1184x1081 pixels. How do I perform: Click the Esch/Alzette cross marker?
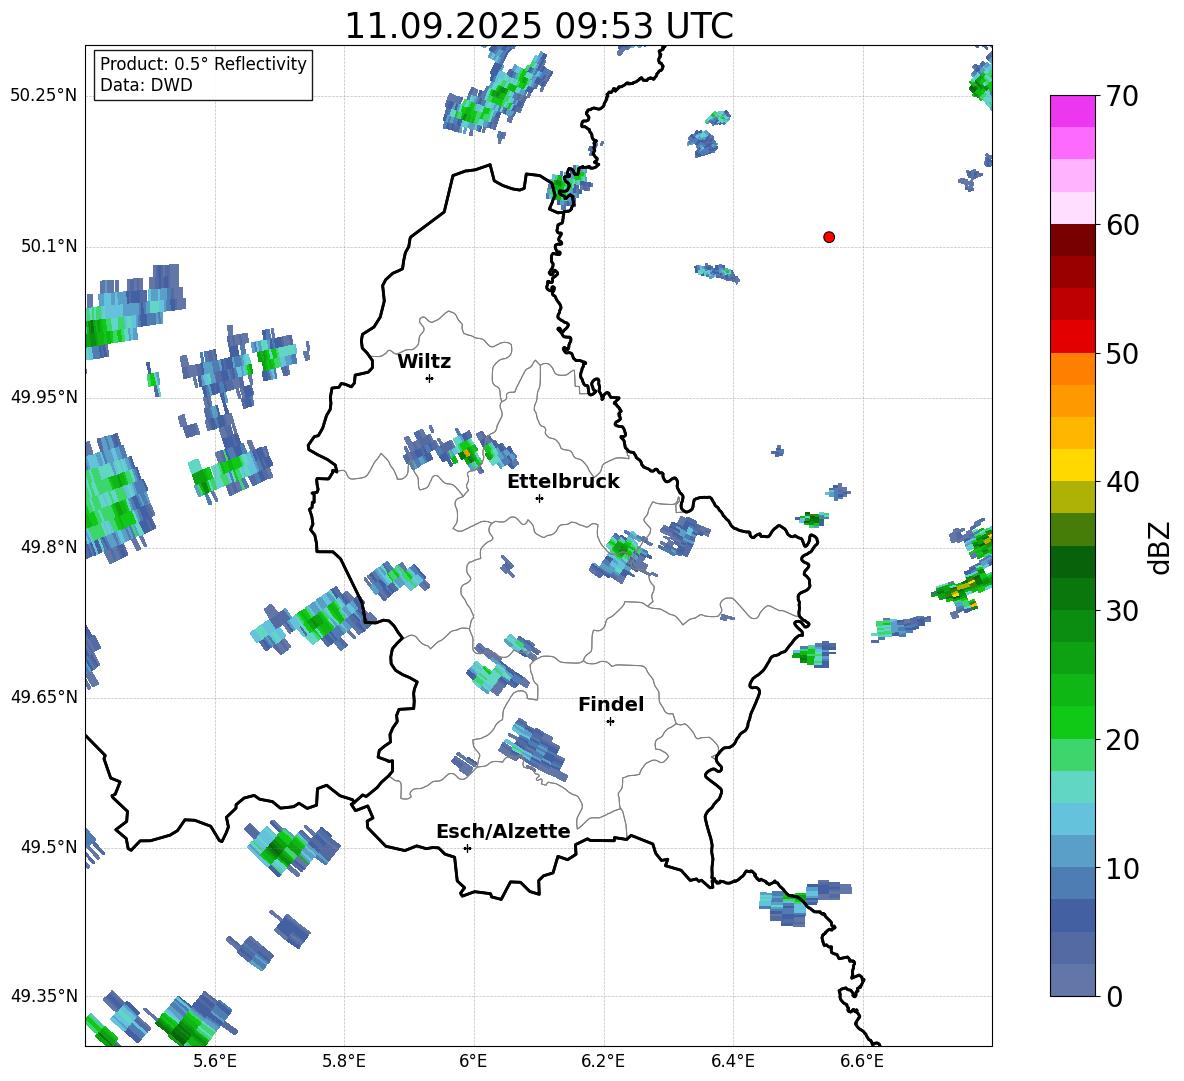pos(467,848)
